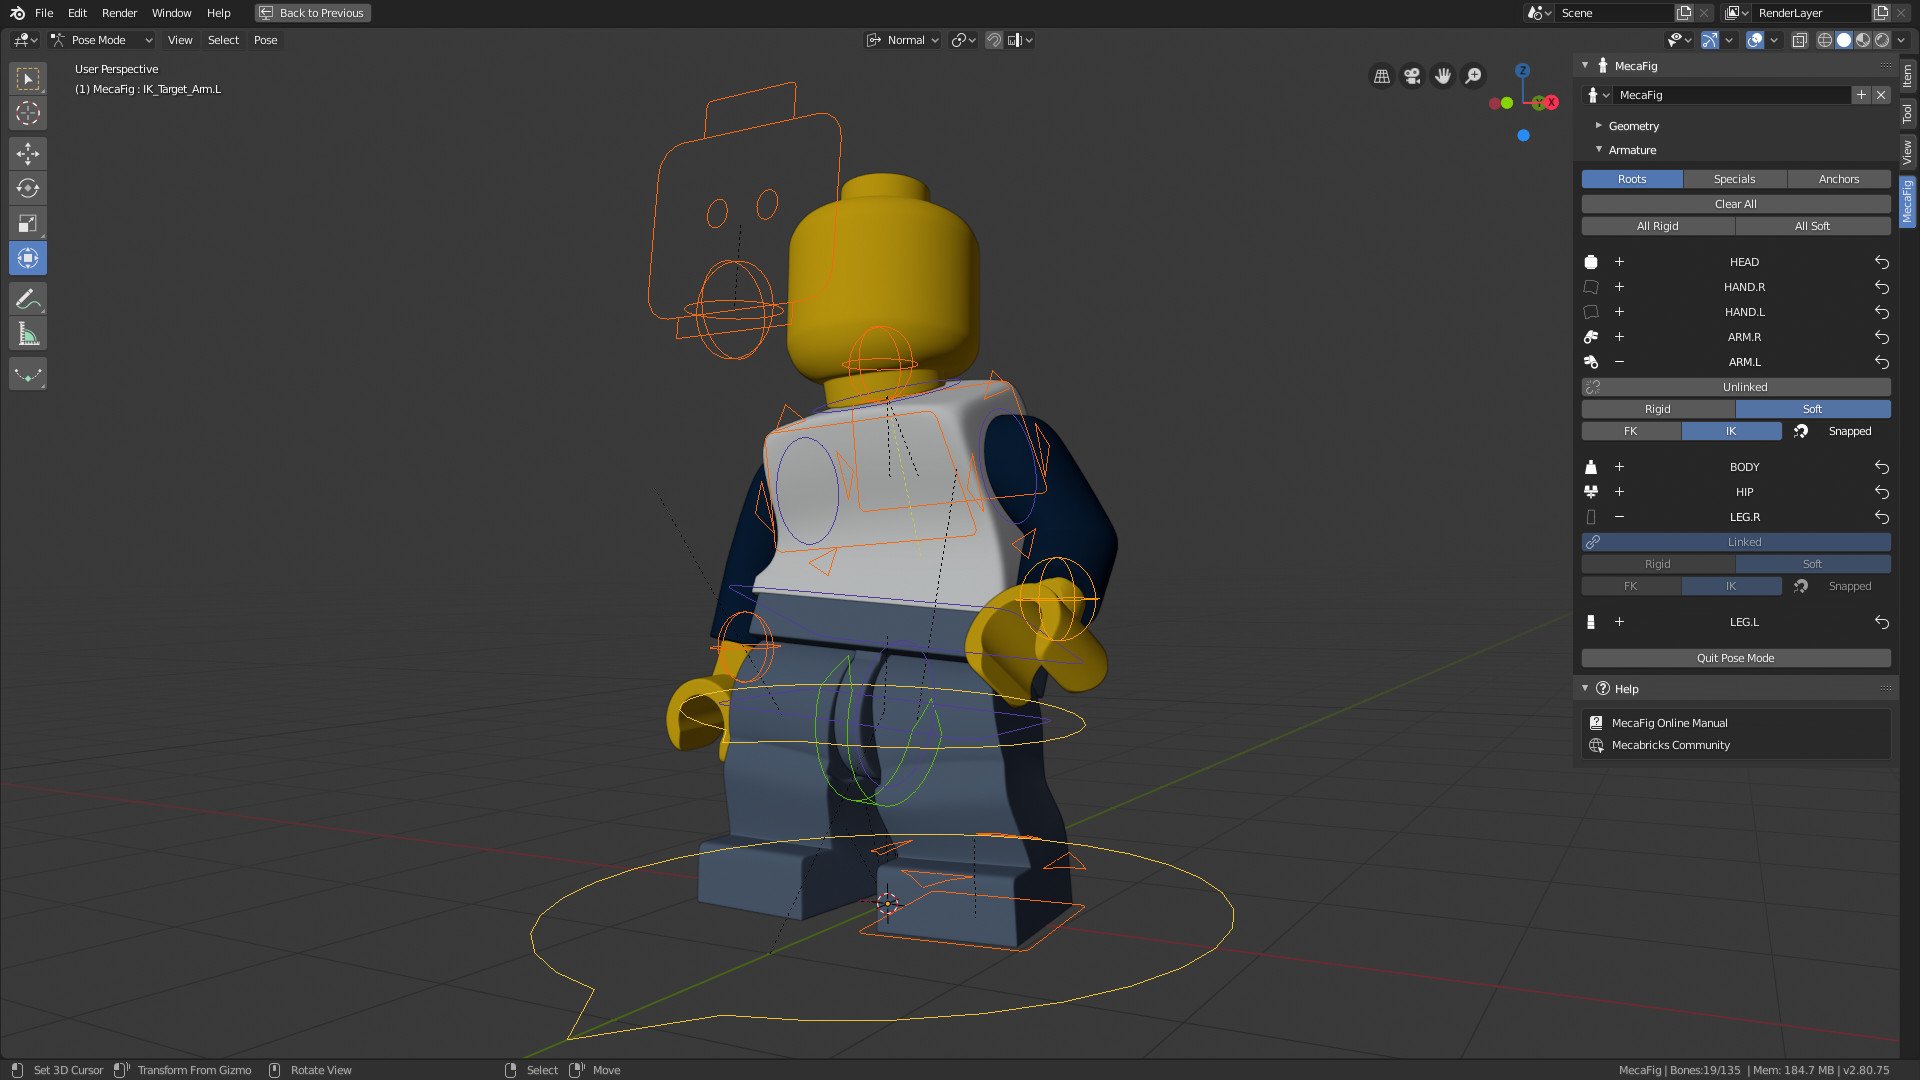The image size is (1920, 1080).
Task: Open the File menu
Action: coord(44,13)
